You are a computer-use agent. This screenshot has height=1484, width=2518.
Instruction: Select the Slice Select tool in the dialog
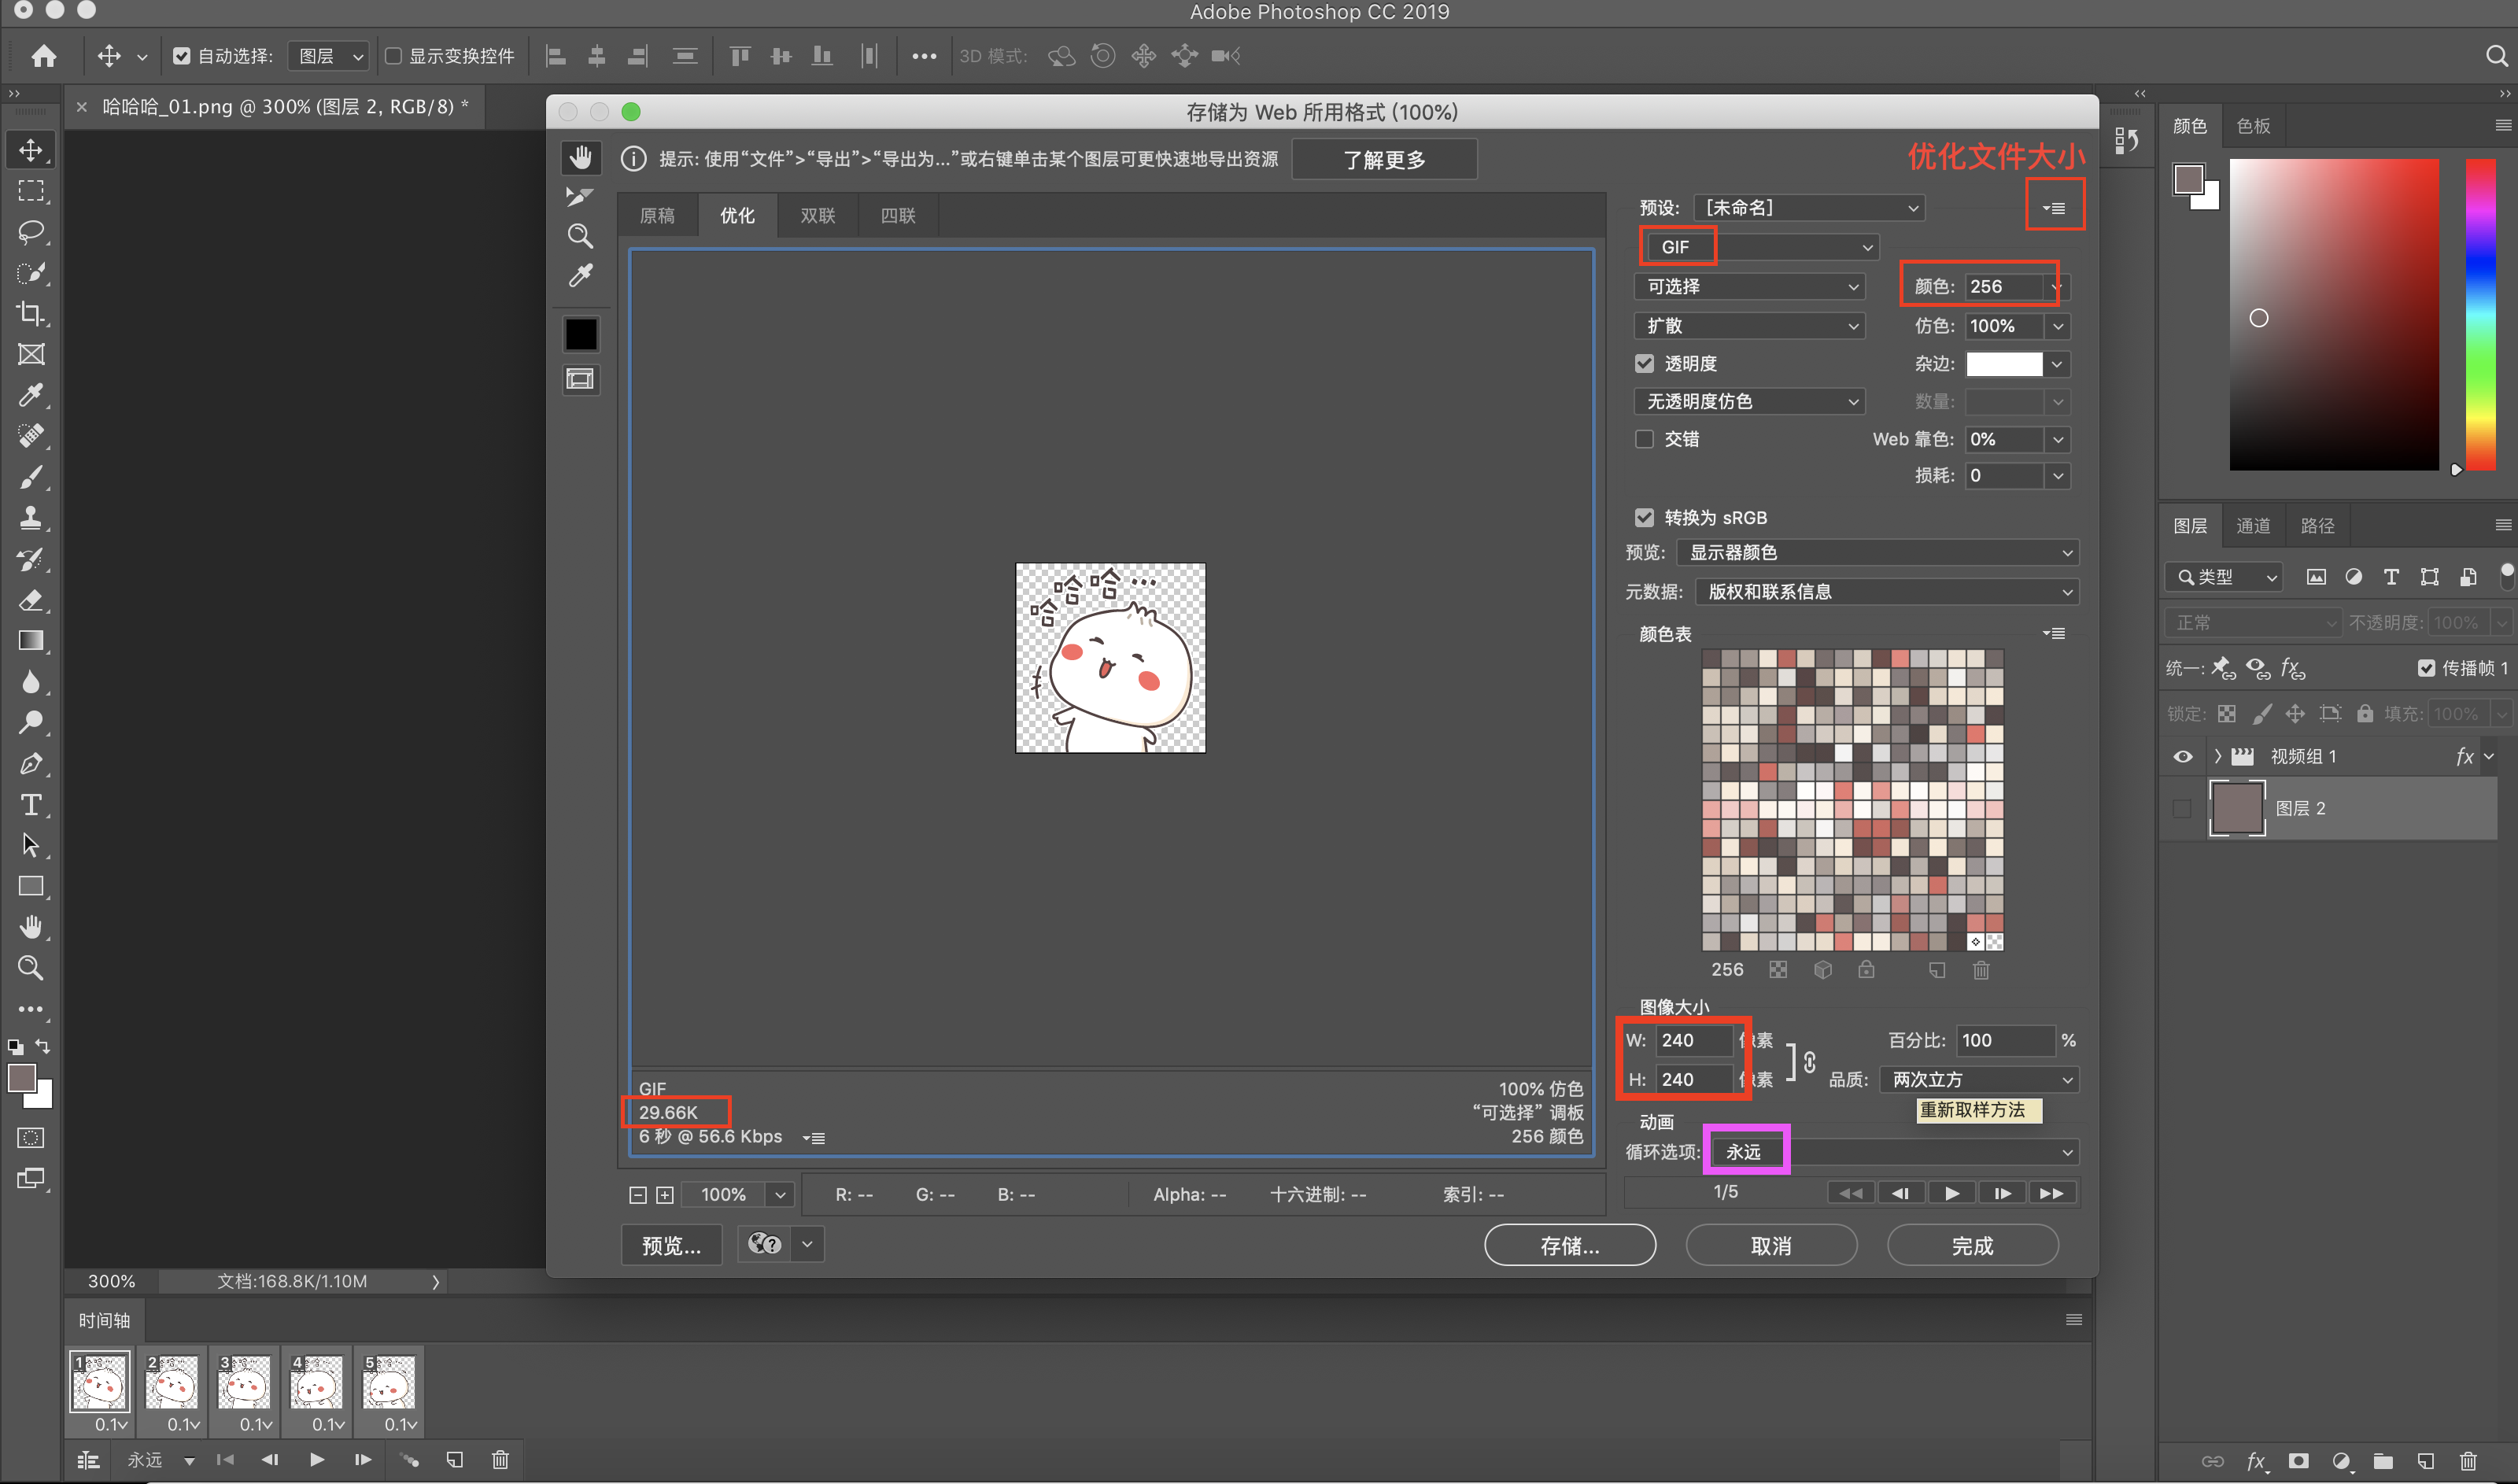[580, 197]
